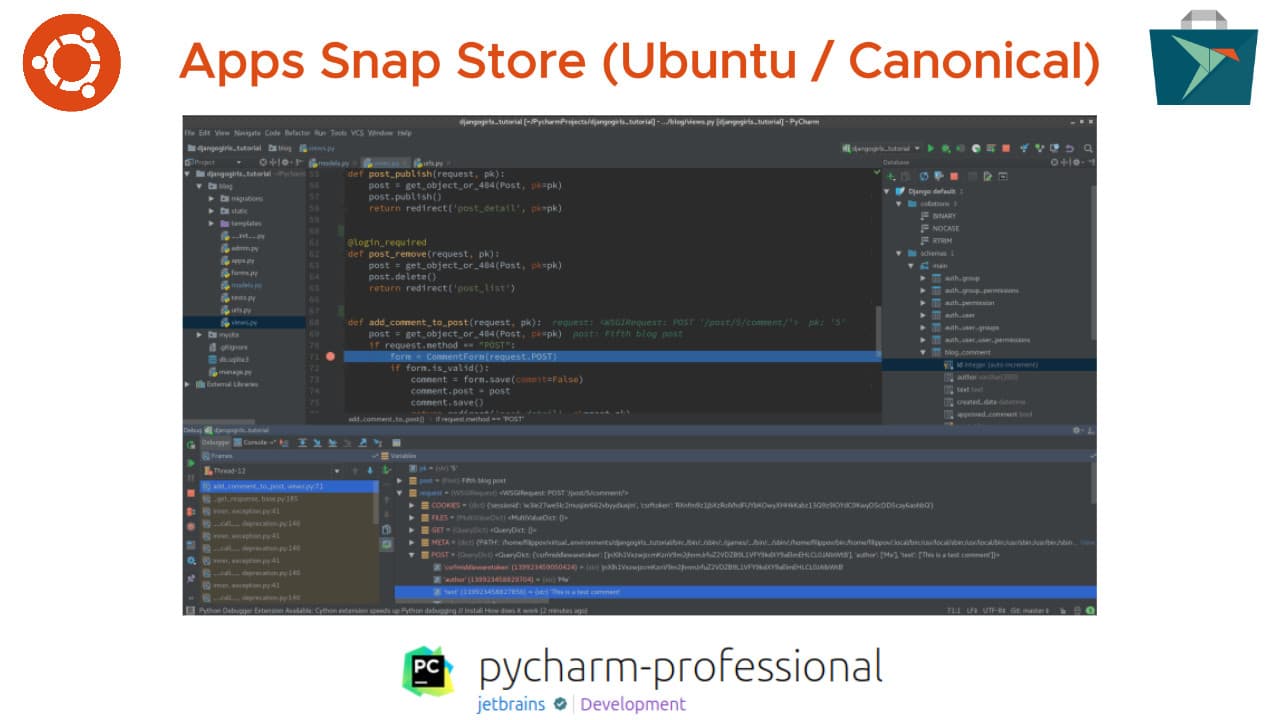Open the VCS menu
Screen dimensions: 1280x720
click(x=355, y=132)
